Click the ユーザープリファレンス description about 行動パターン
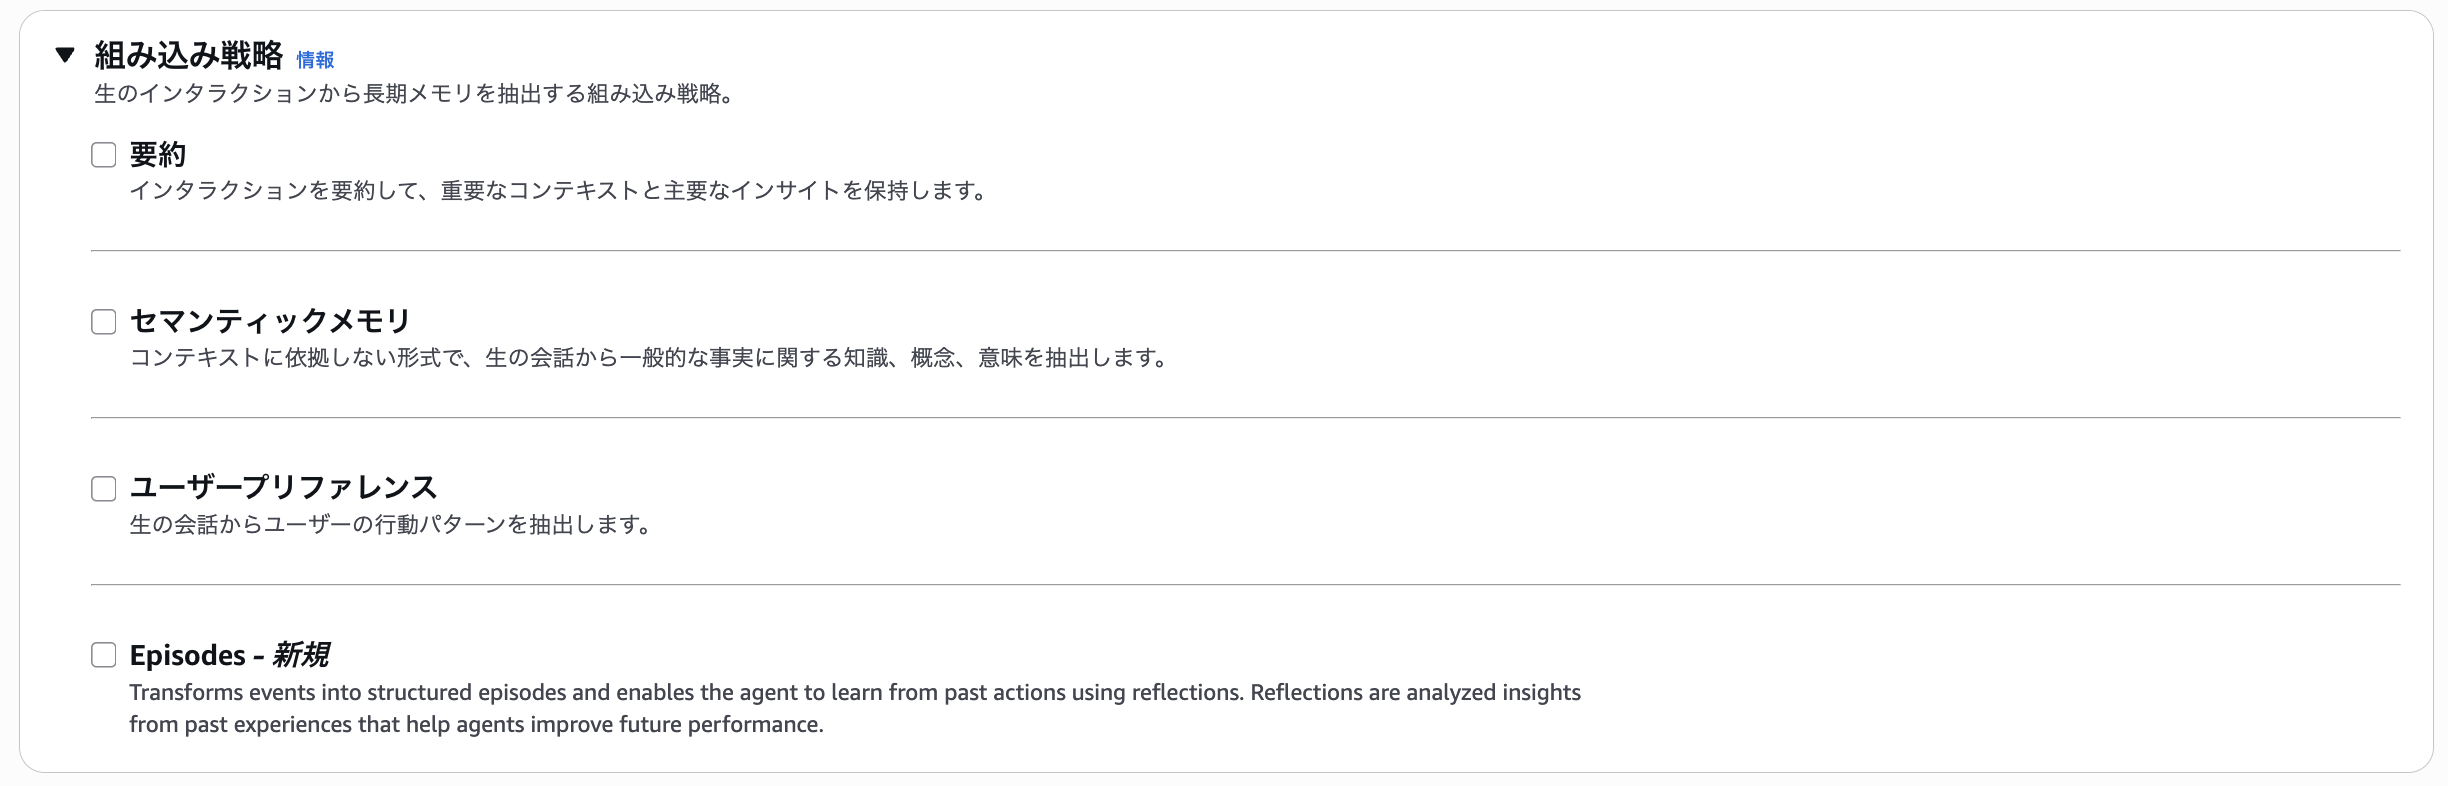The width and height of the screenshot is (2448, 786). tap(390, 525)
